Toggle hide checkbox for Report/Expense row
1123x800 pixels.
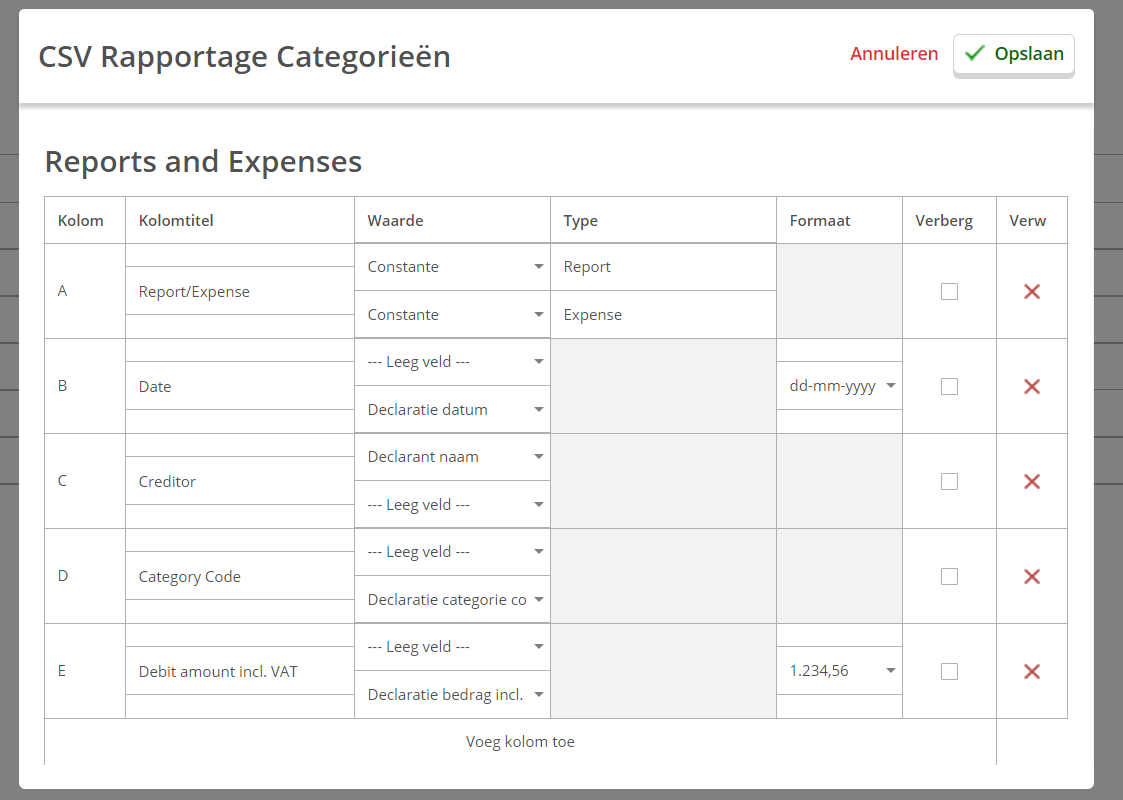(949, 292)
